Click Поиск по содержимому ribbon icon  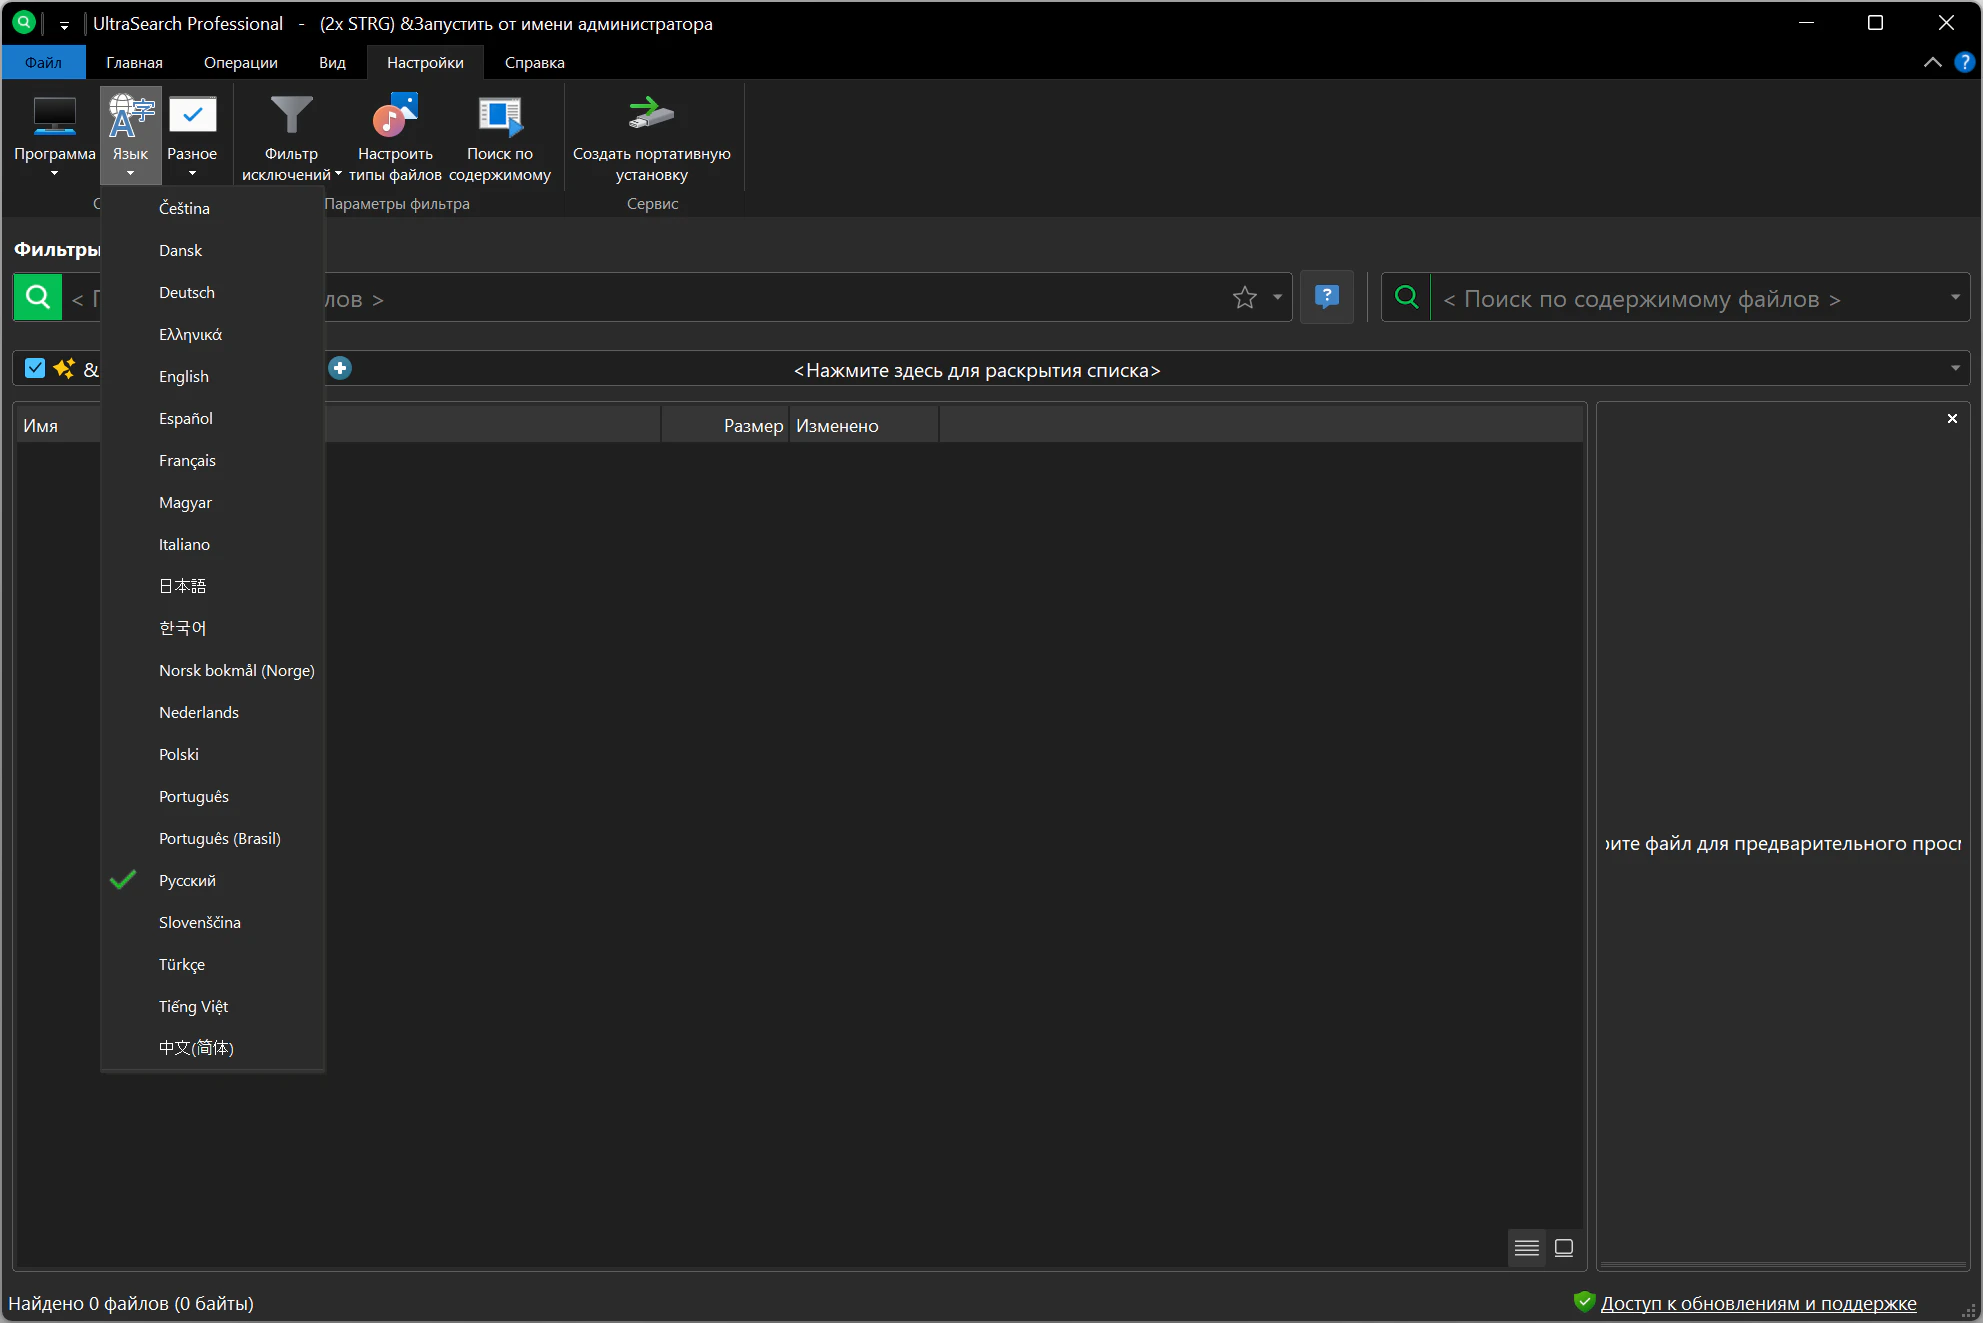click(x=500, y=116)
